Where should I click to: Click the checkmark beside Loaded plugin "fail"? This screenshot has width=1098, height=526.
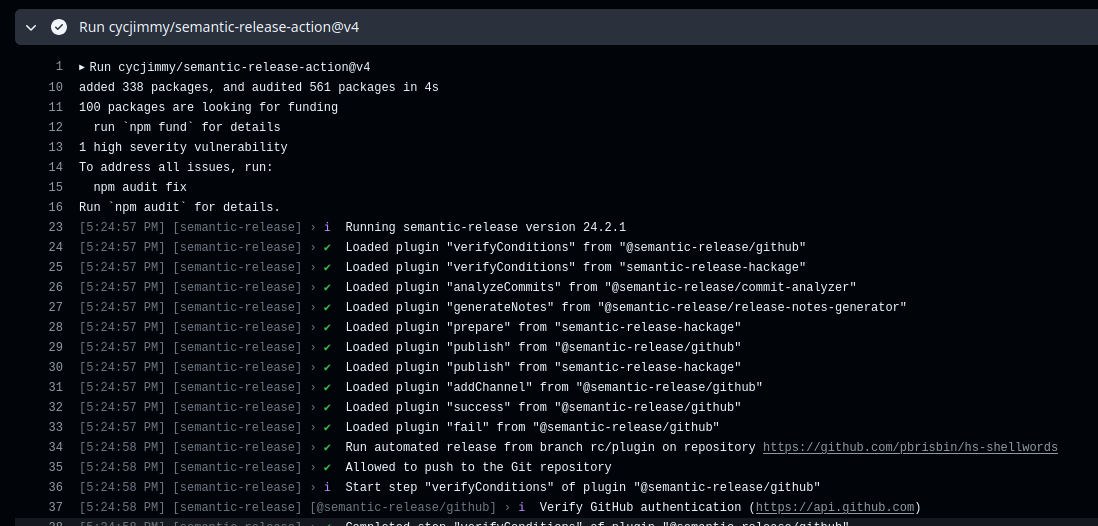[x=327, y=427]
